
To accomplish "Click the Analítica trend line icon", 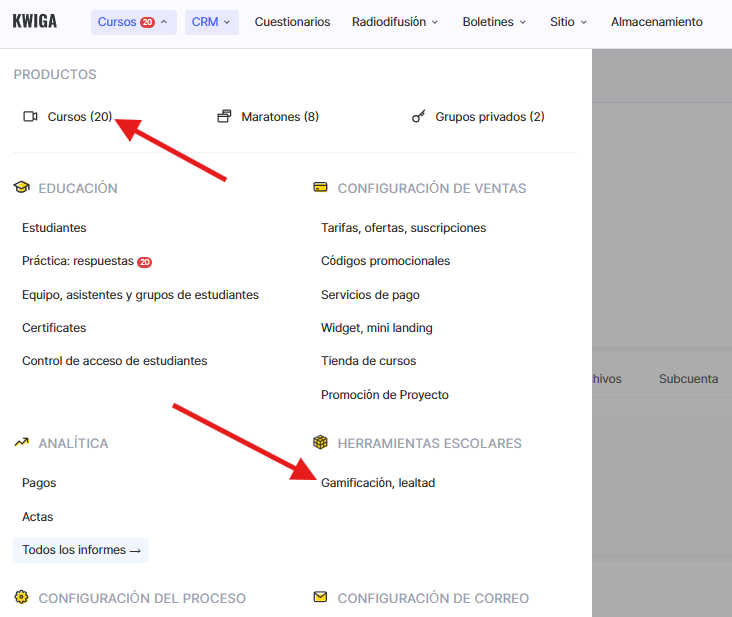I will pyautogui.click(x=21, y=443).
